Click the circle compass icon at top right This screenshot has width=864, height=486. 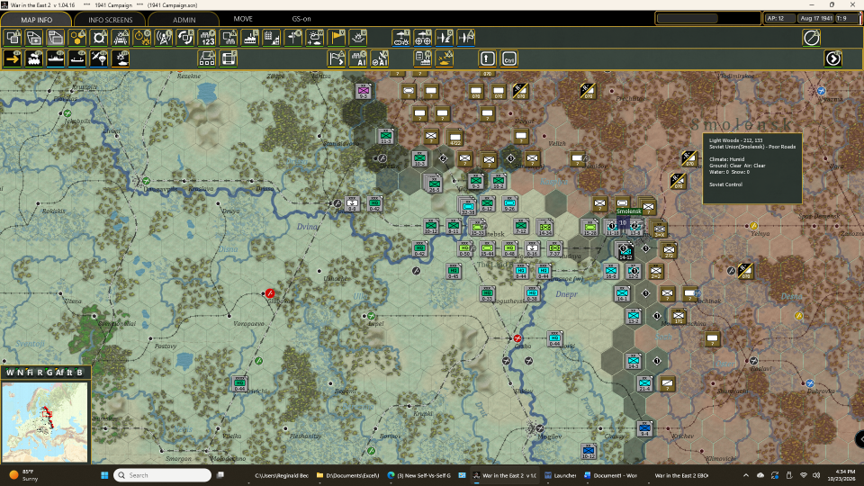pyautogui.click(x=811, y=37)
